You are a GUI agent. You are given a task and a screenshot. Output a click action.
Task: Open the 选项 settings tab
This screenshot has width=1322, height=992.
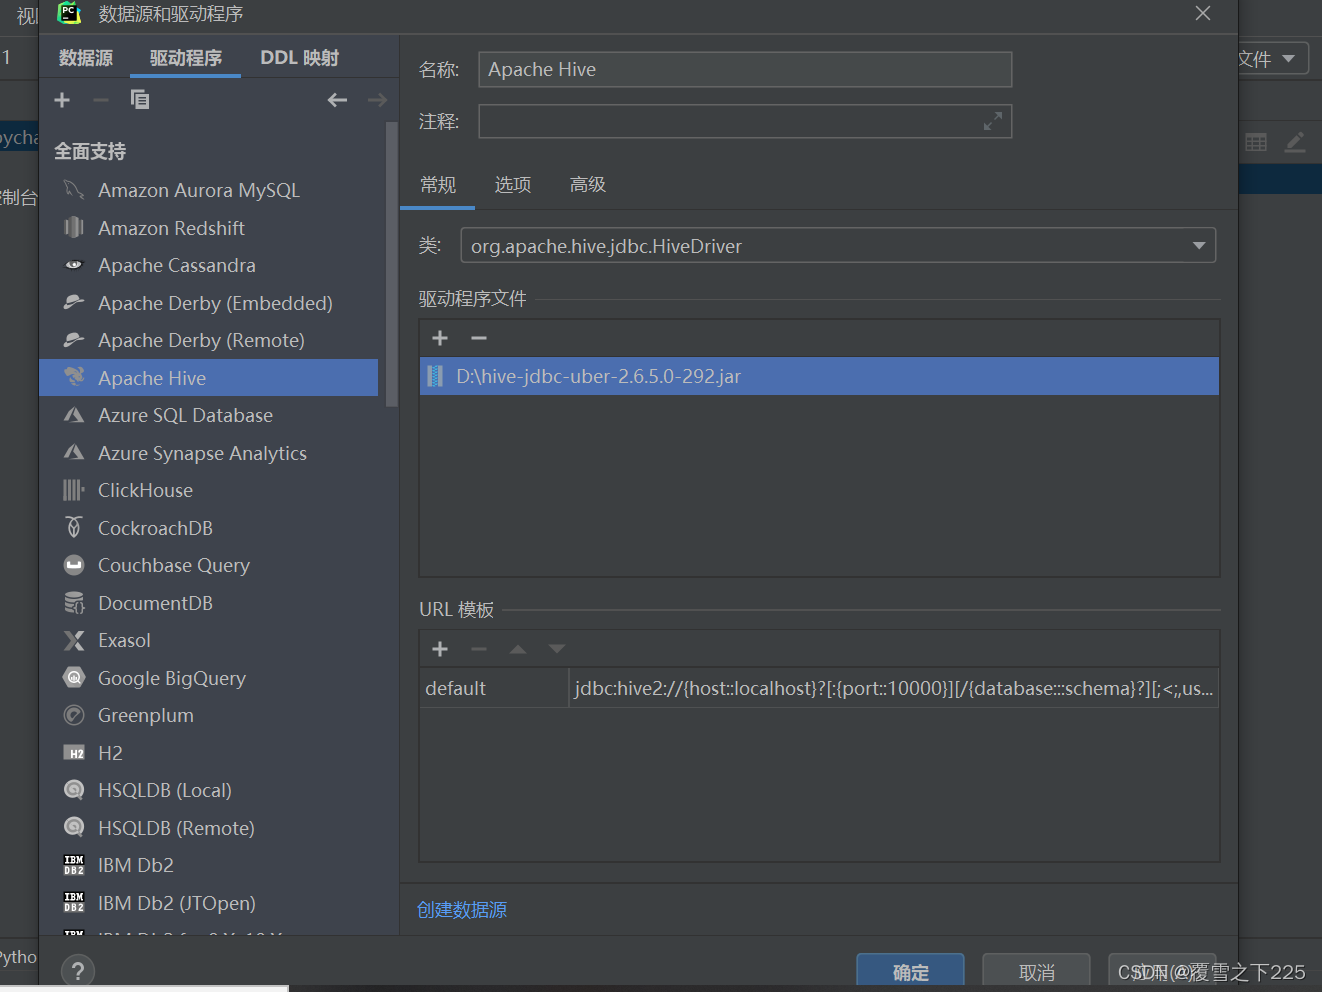(x=513, y=185)
